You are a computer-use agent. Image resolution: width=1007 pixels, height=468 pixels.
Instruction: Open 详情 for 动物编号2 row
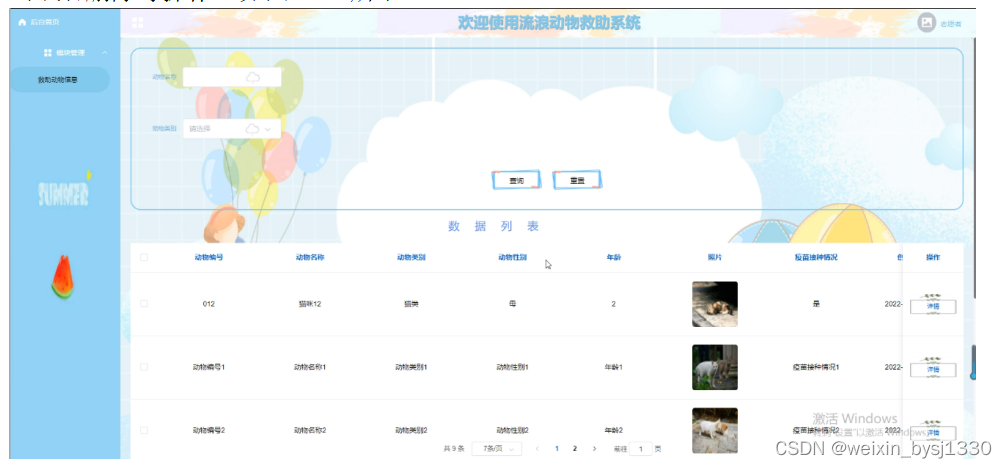(x=933, y=433)
